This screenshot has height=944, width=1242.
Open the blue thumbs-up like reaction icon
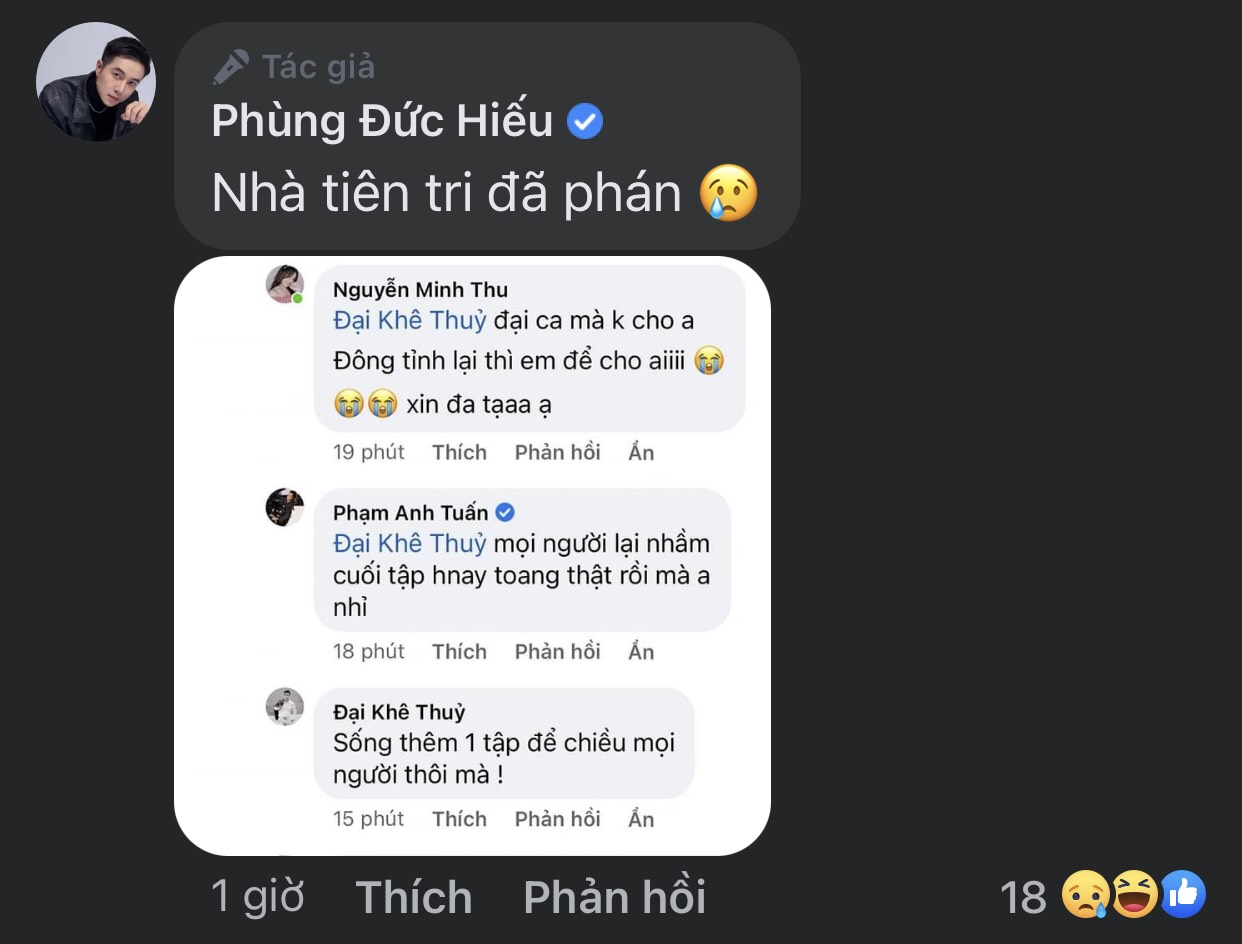(x=1183, y=895)
